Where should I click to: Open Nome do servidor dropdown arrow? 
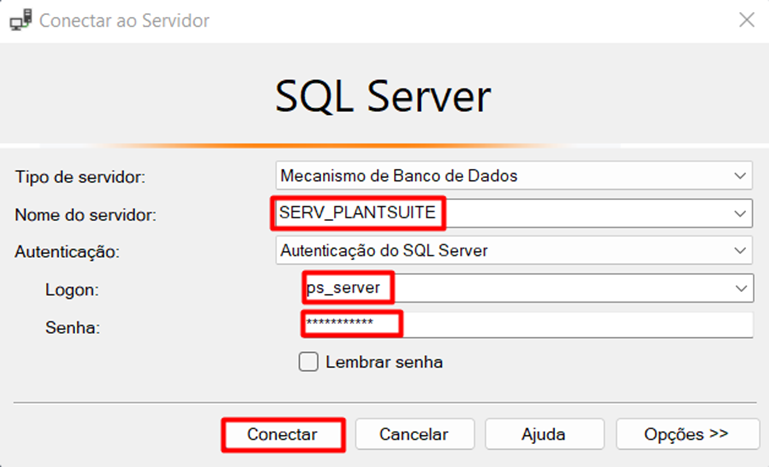click(740, 213)
